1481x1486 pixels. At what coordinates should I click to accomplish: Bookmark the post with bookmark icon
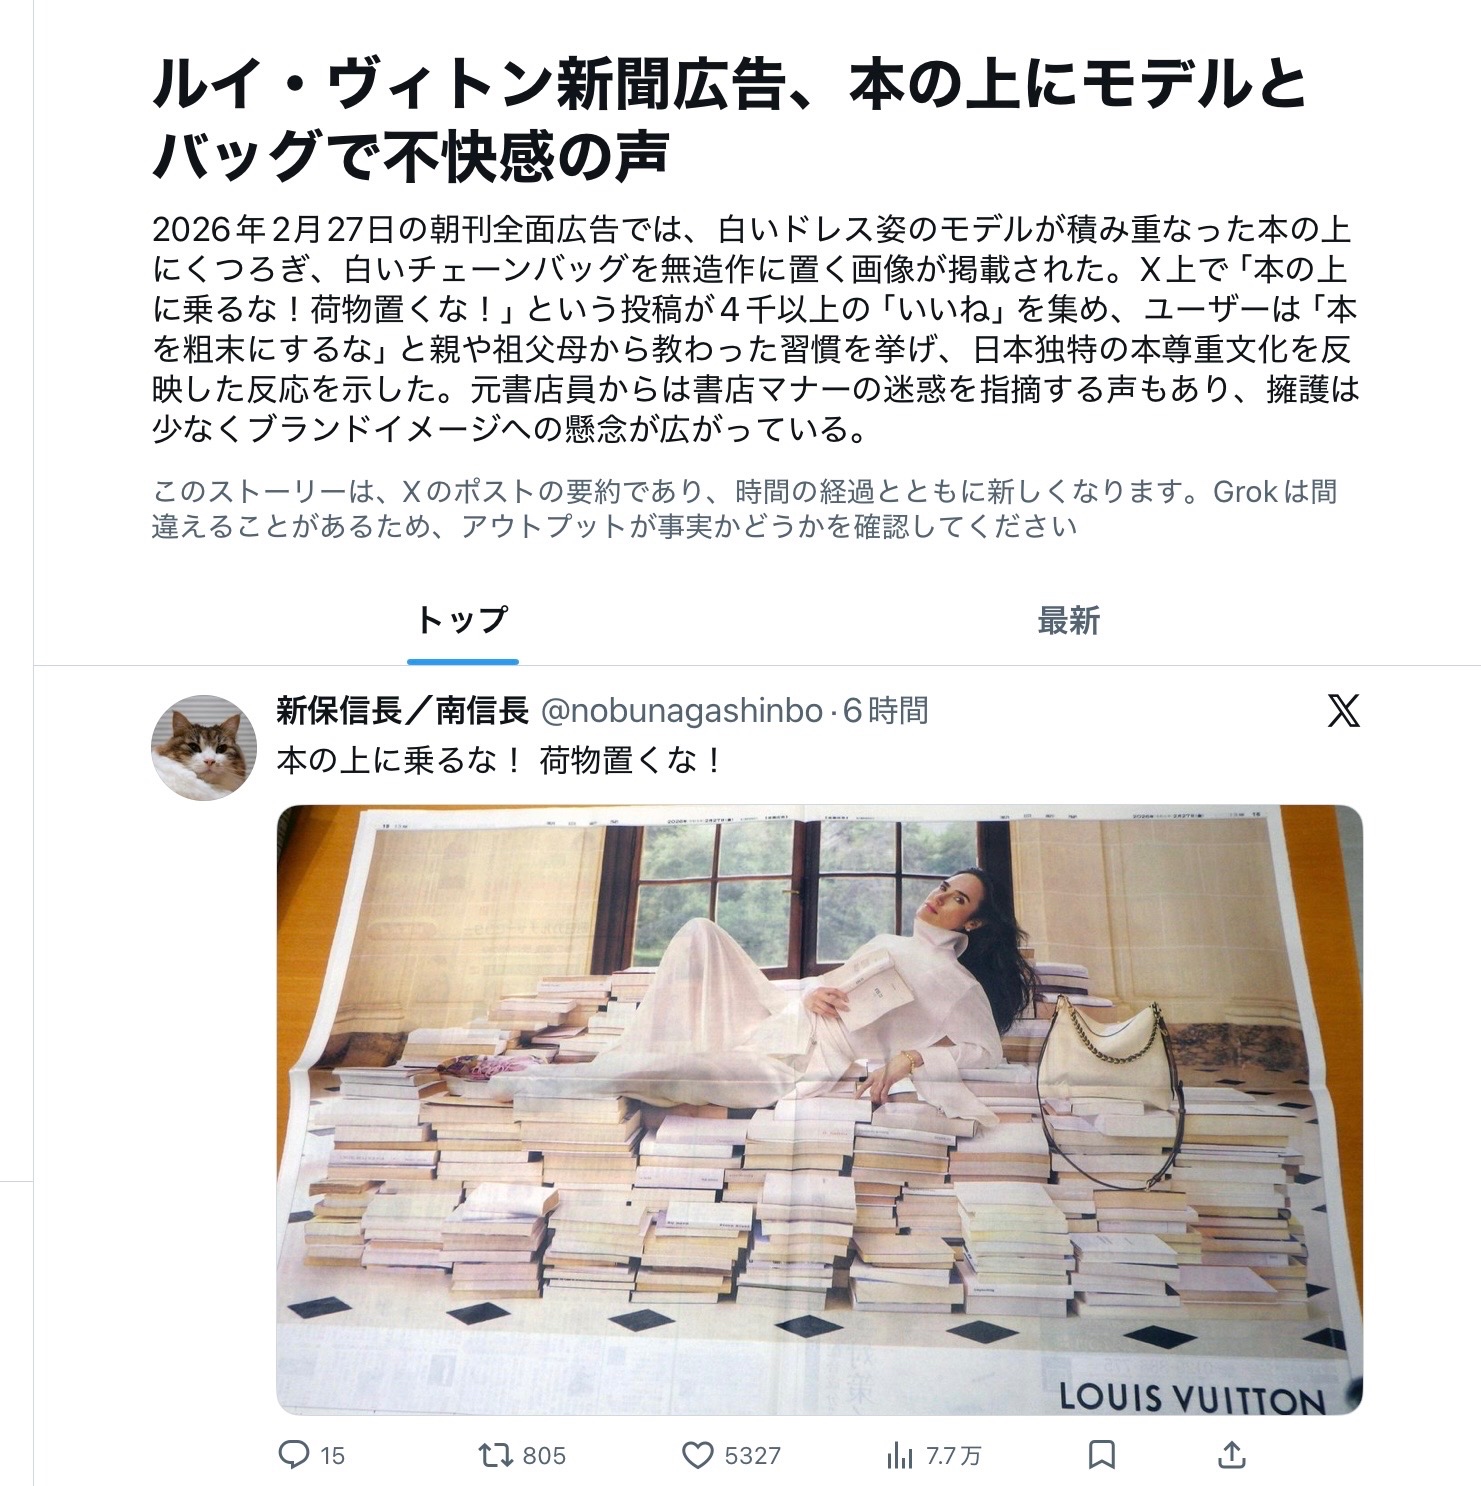coord(1102,1455)
